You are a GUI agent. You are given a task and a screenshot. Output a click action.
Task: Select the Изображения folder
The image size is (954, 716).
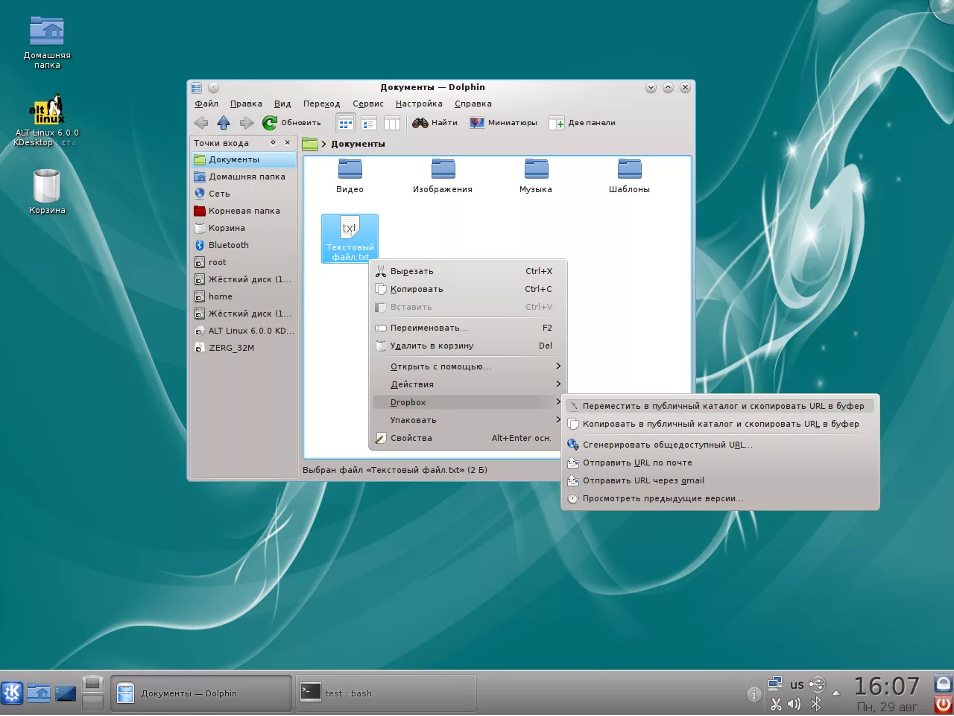tap(443, 176)
